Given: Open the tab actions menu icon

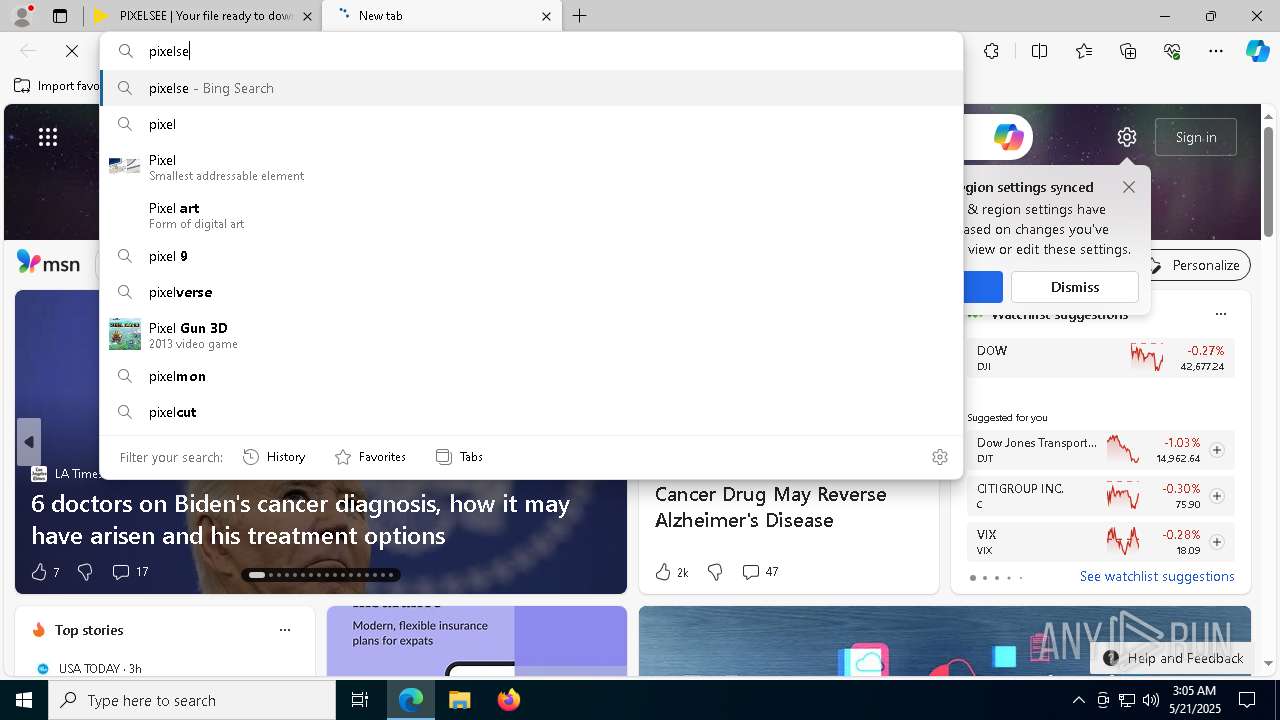Looking at the screenshot, I should 60,16.
